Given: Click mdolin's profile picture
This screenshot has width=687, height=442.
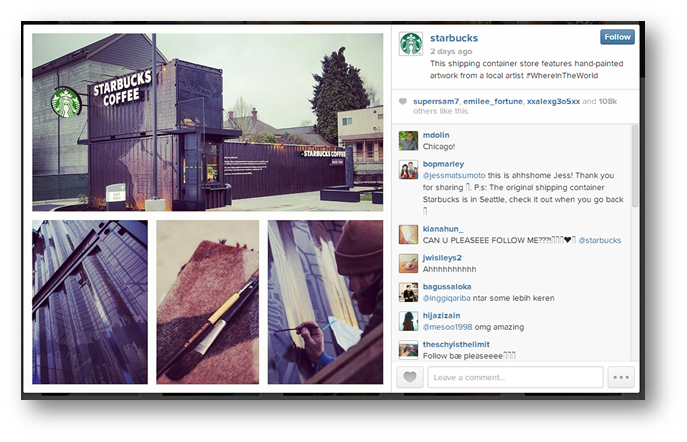Looking at the screenshot, I should point(408,141).
